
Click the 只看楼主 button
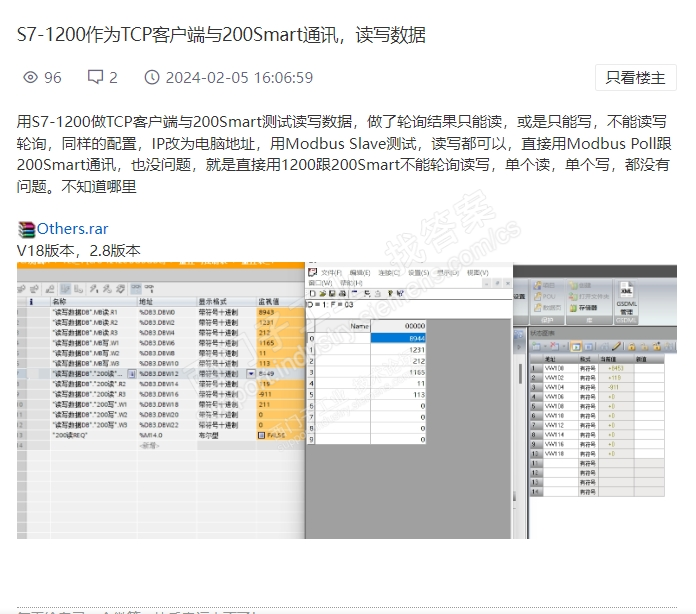coord(636,78)
